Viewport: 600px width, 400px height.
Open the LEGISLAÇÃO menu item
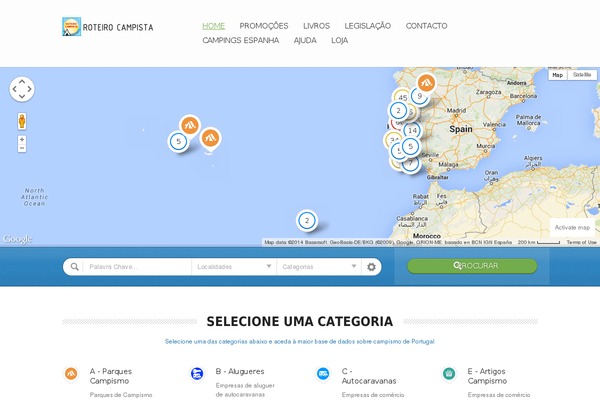pyautogui.click(x=367, y=26)
